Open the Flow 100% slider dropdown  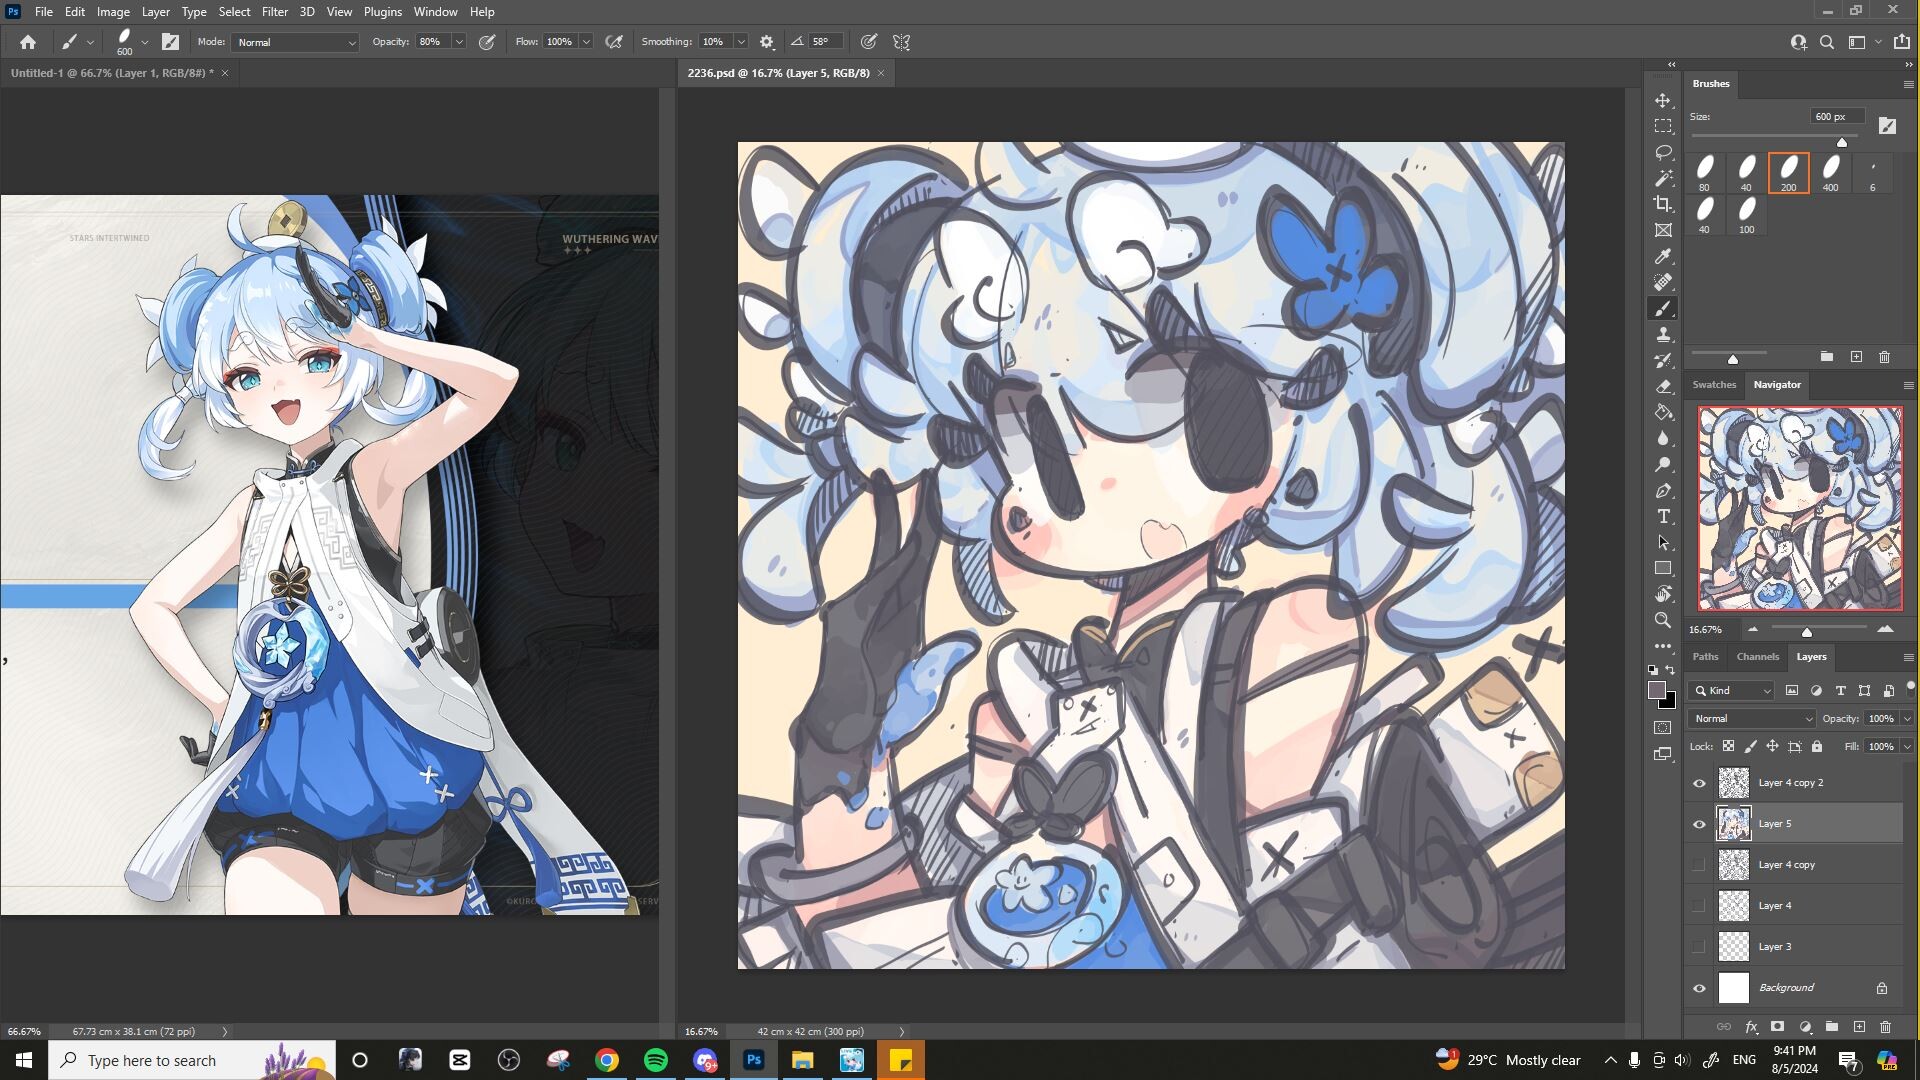(x=586, y=42)
